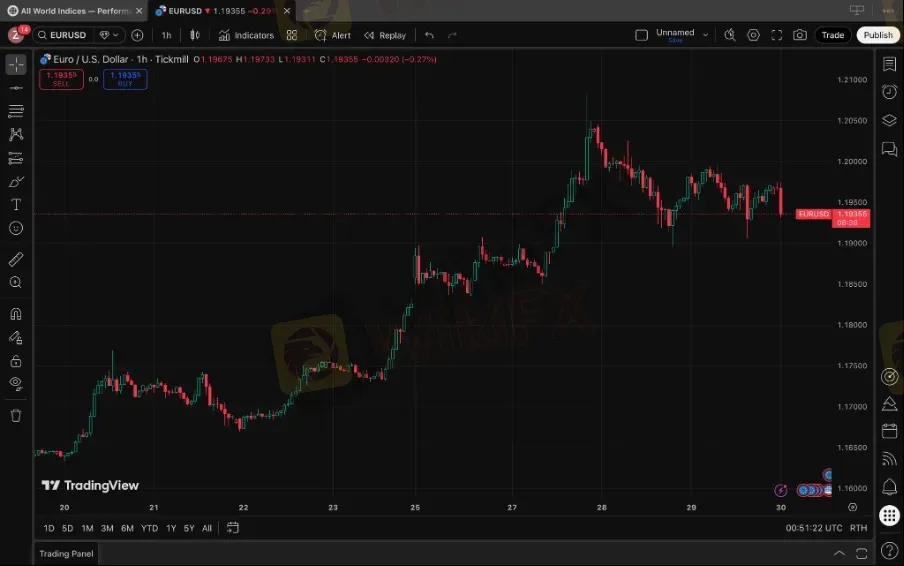Toggle Magnet mode on
The image size is (904, 566).
tap(16, 314)
